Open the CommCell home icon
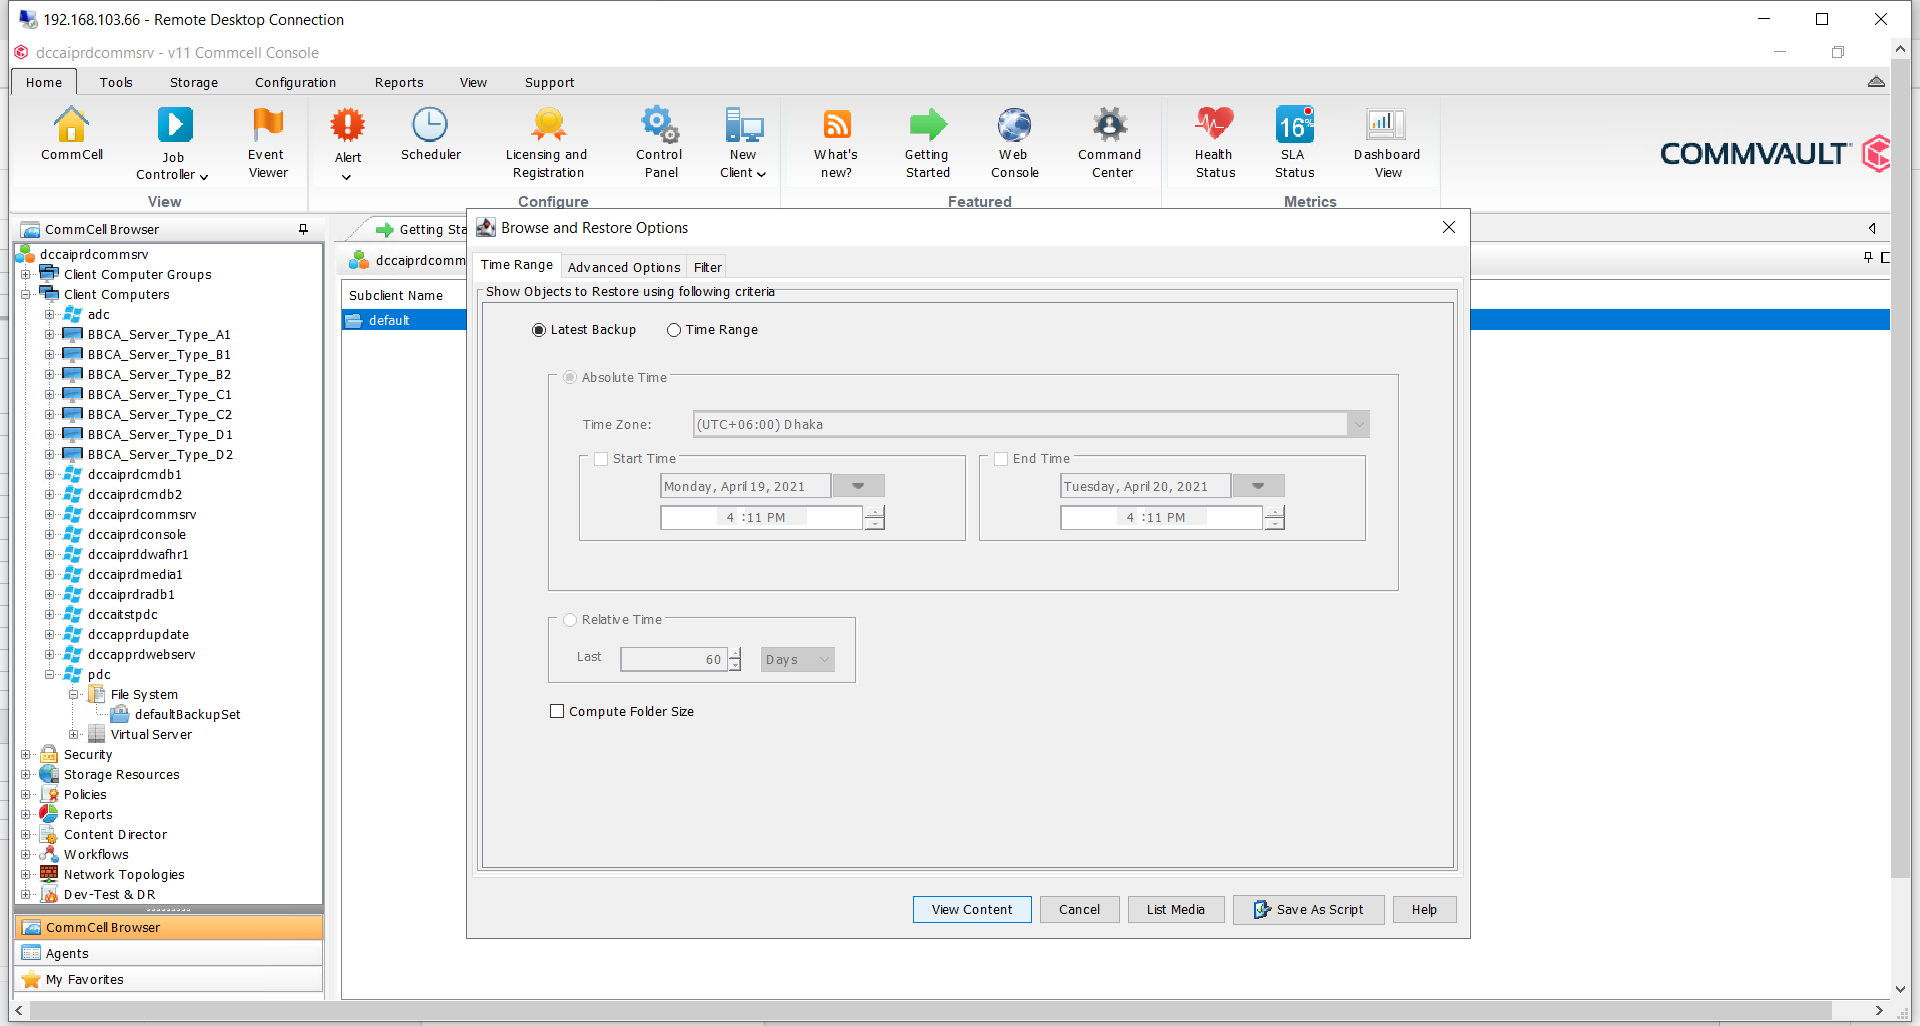The width and height of the screenshot is (1920, 1026). point(71,133)
